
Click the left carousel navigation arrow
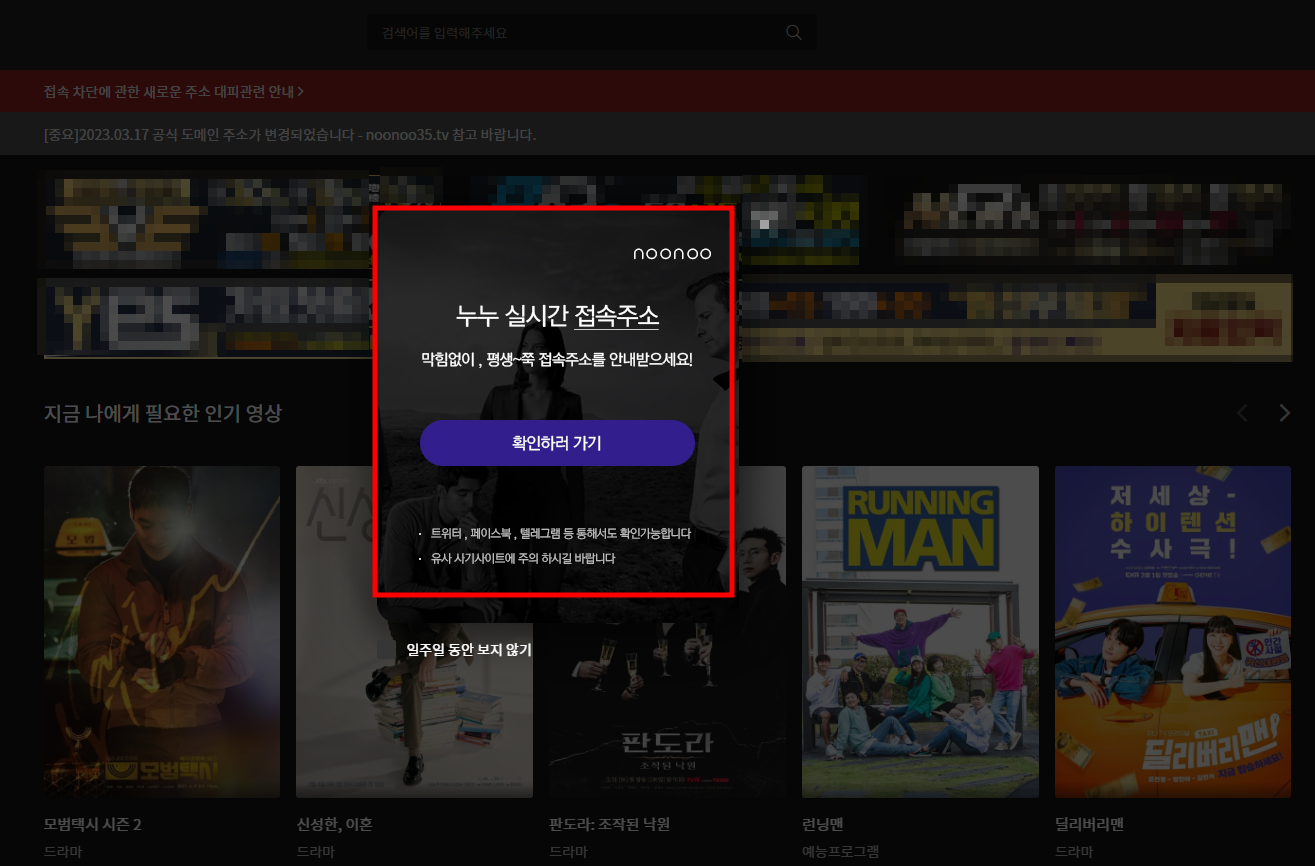(1242, 412)
